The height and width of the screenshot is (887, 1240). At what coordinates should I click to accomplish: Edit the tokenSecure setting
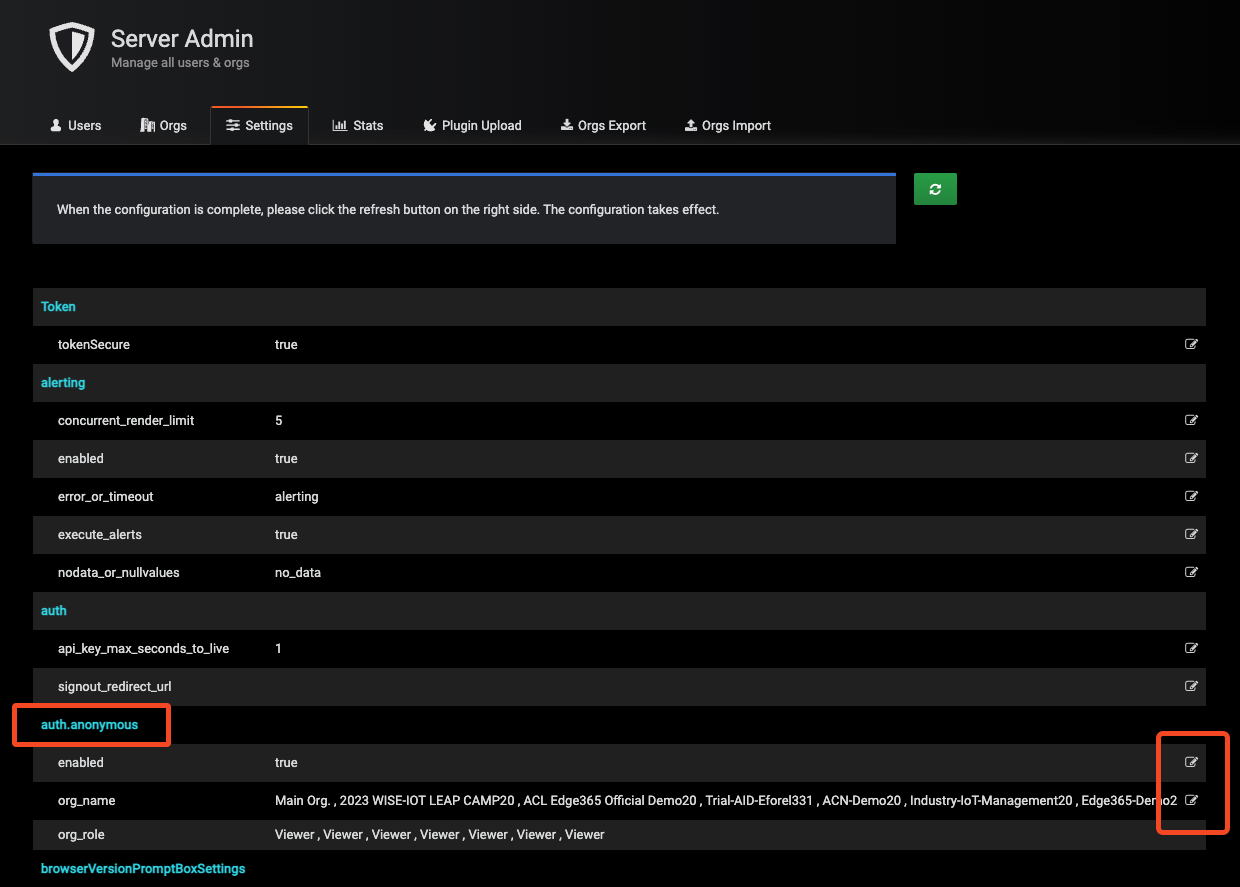point(1191,344)
